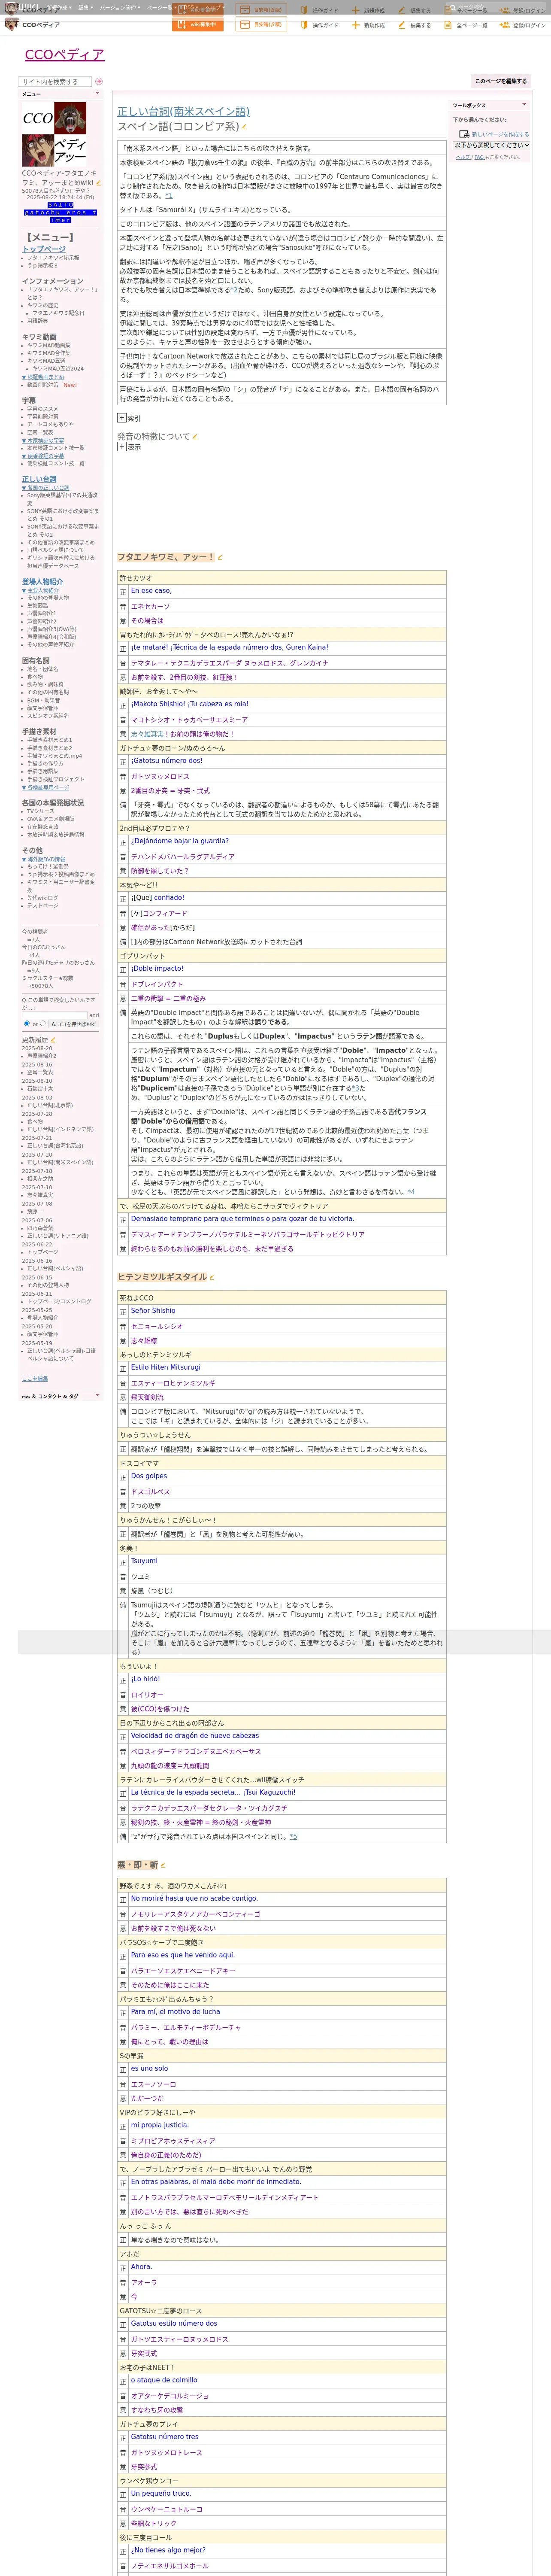Open the 新規作成 menu item

coord(368,25)
